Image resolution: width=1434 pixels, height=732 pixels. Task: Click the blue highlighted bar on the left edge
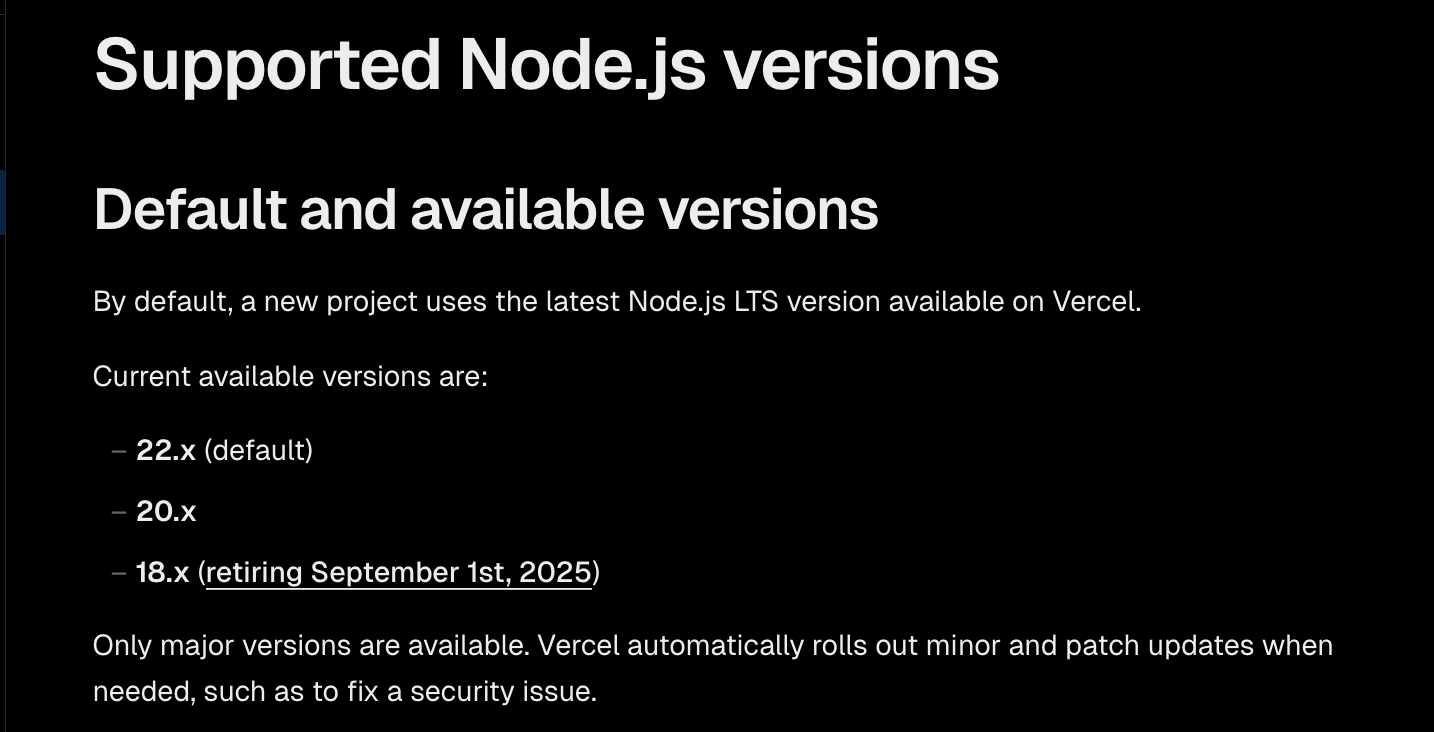tap(3, 202)
